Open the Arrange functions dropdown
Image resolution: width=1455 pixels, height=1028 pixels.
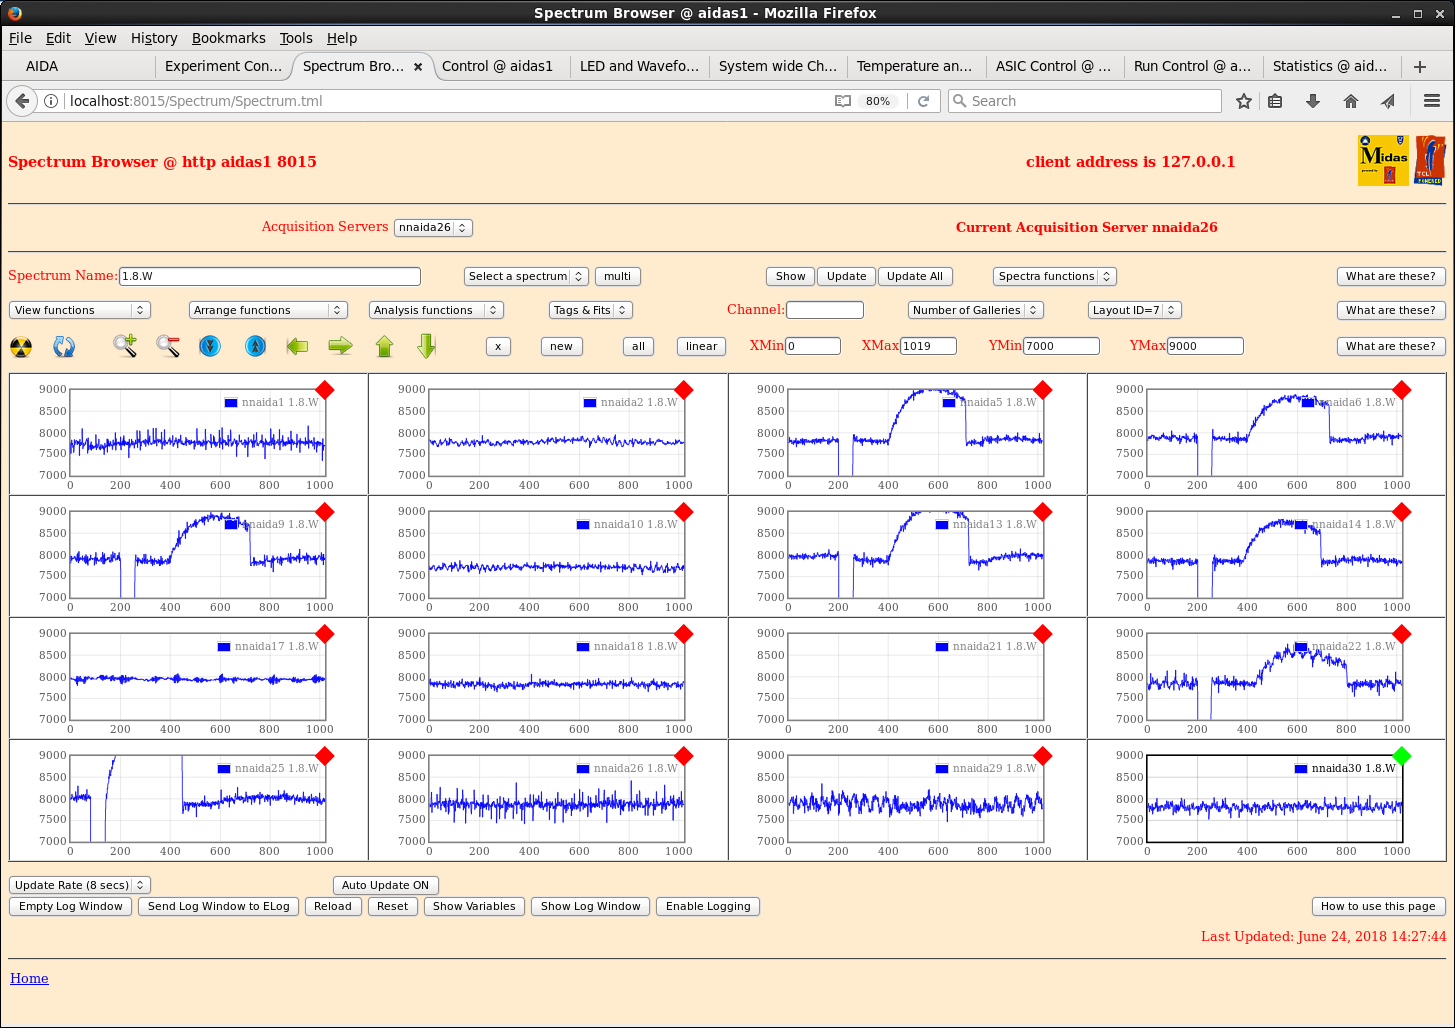click(268, 310)
